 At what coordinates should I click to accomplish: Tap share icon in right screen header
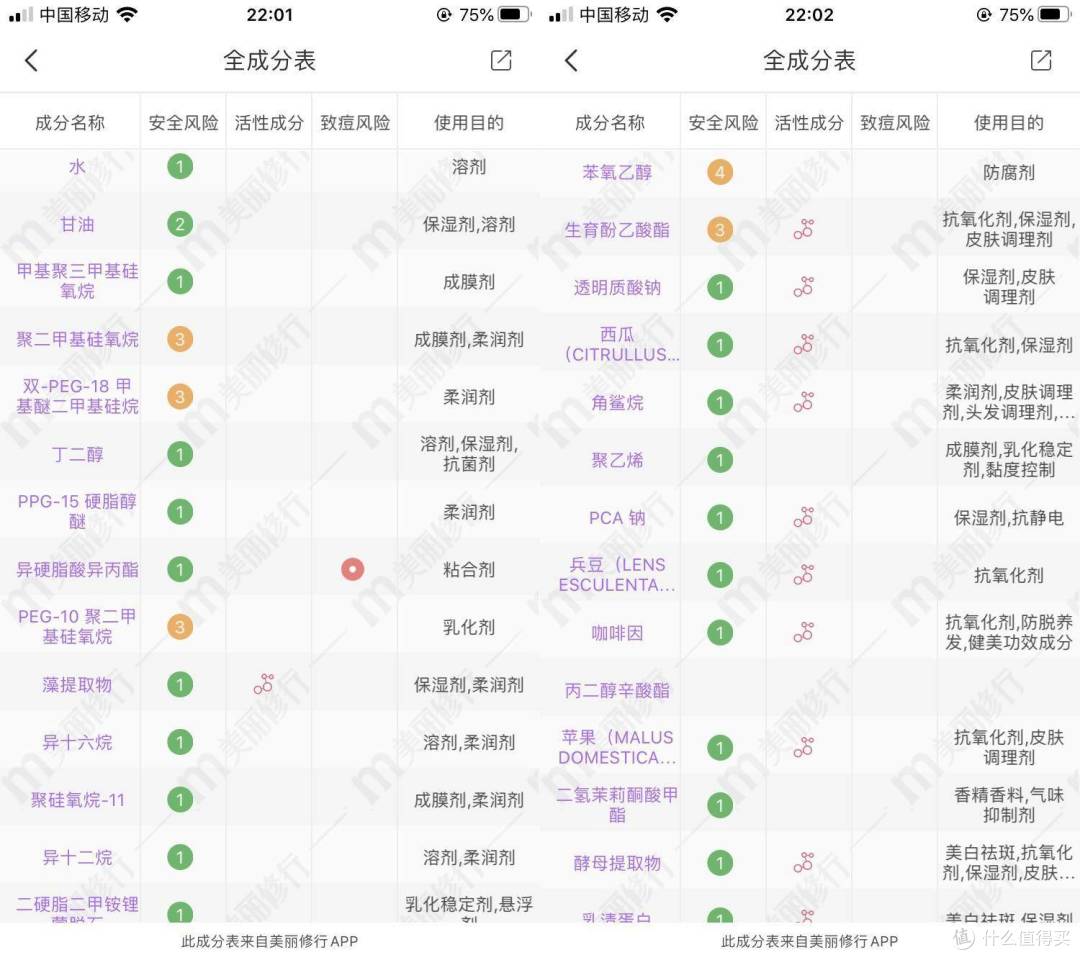pos(1041,61)
